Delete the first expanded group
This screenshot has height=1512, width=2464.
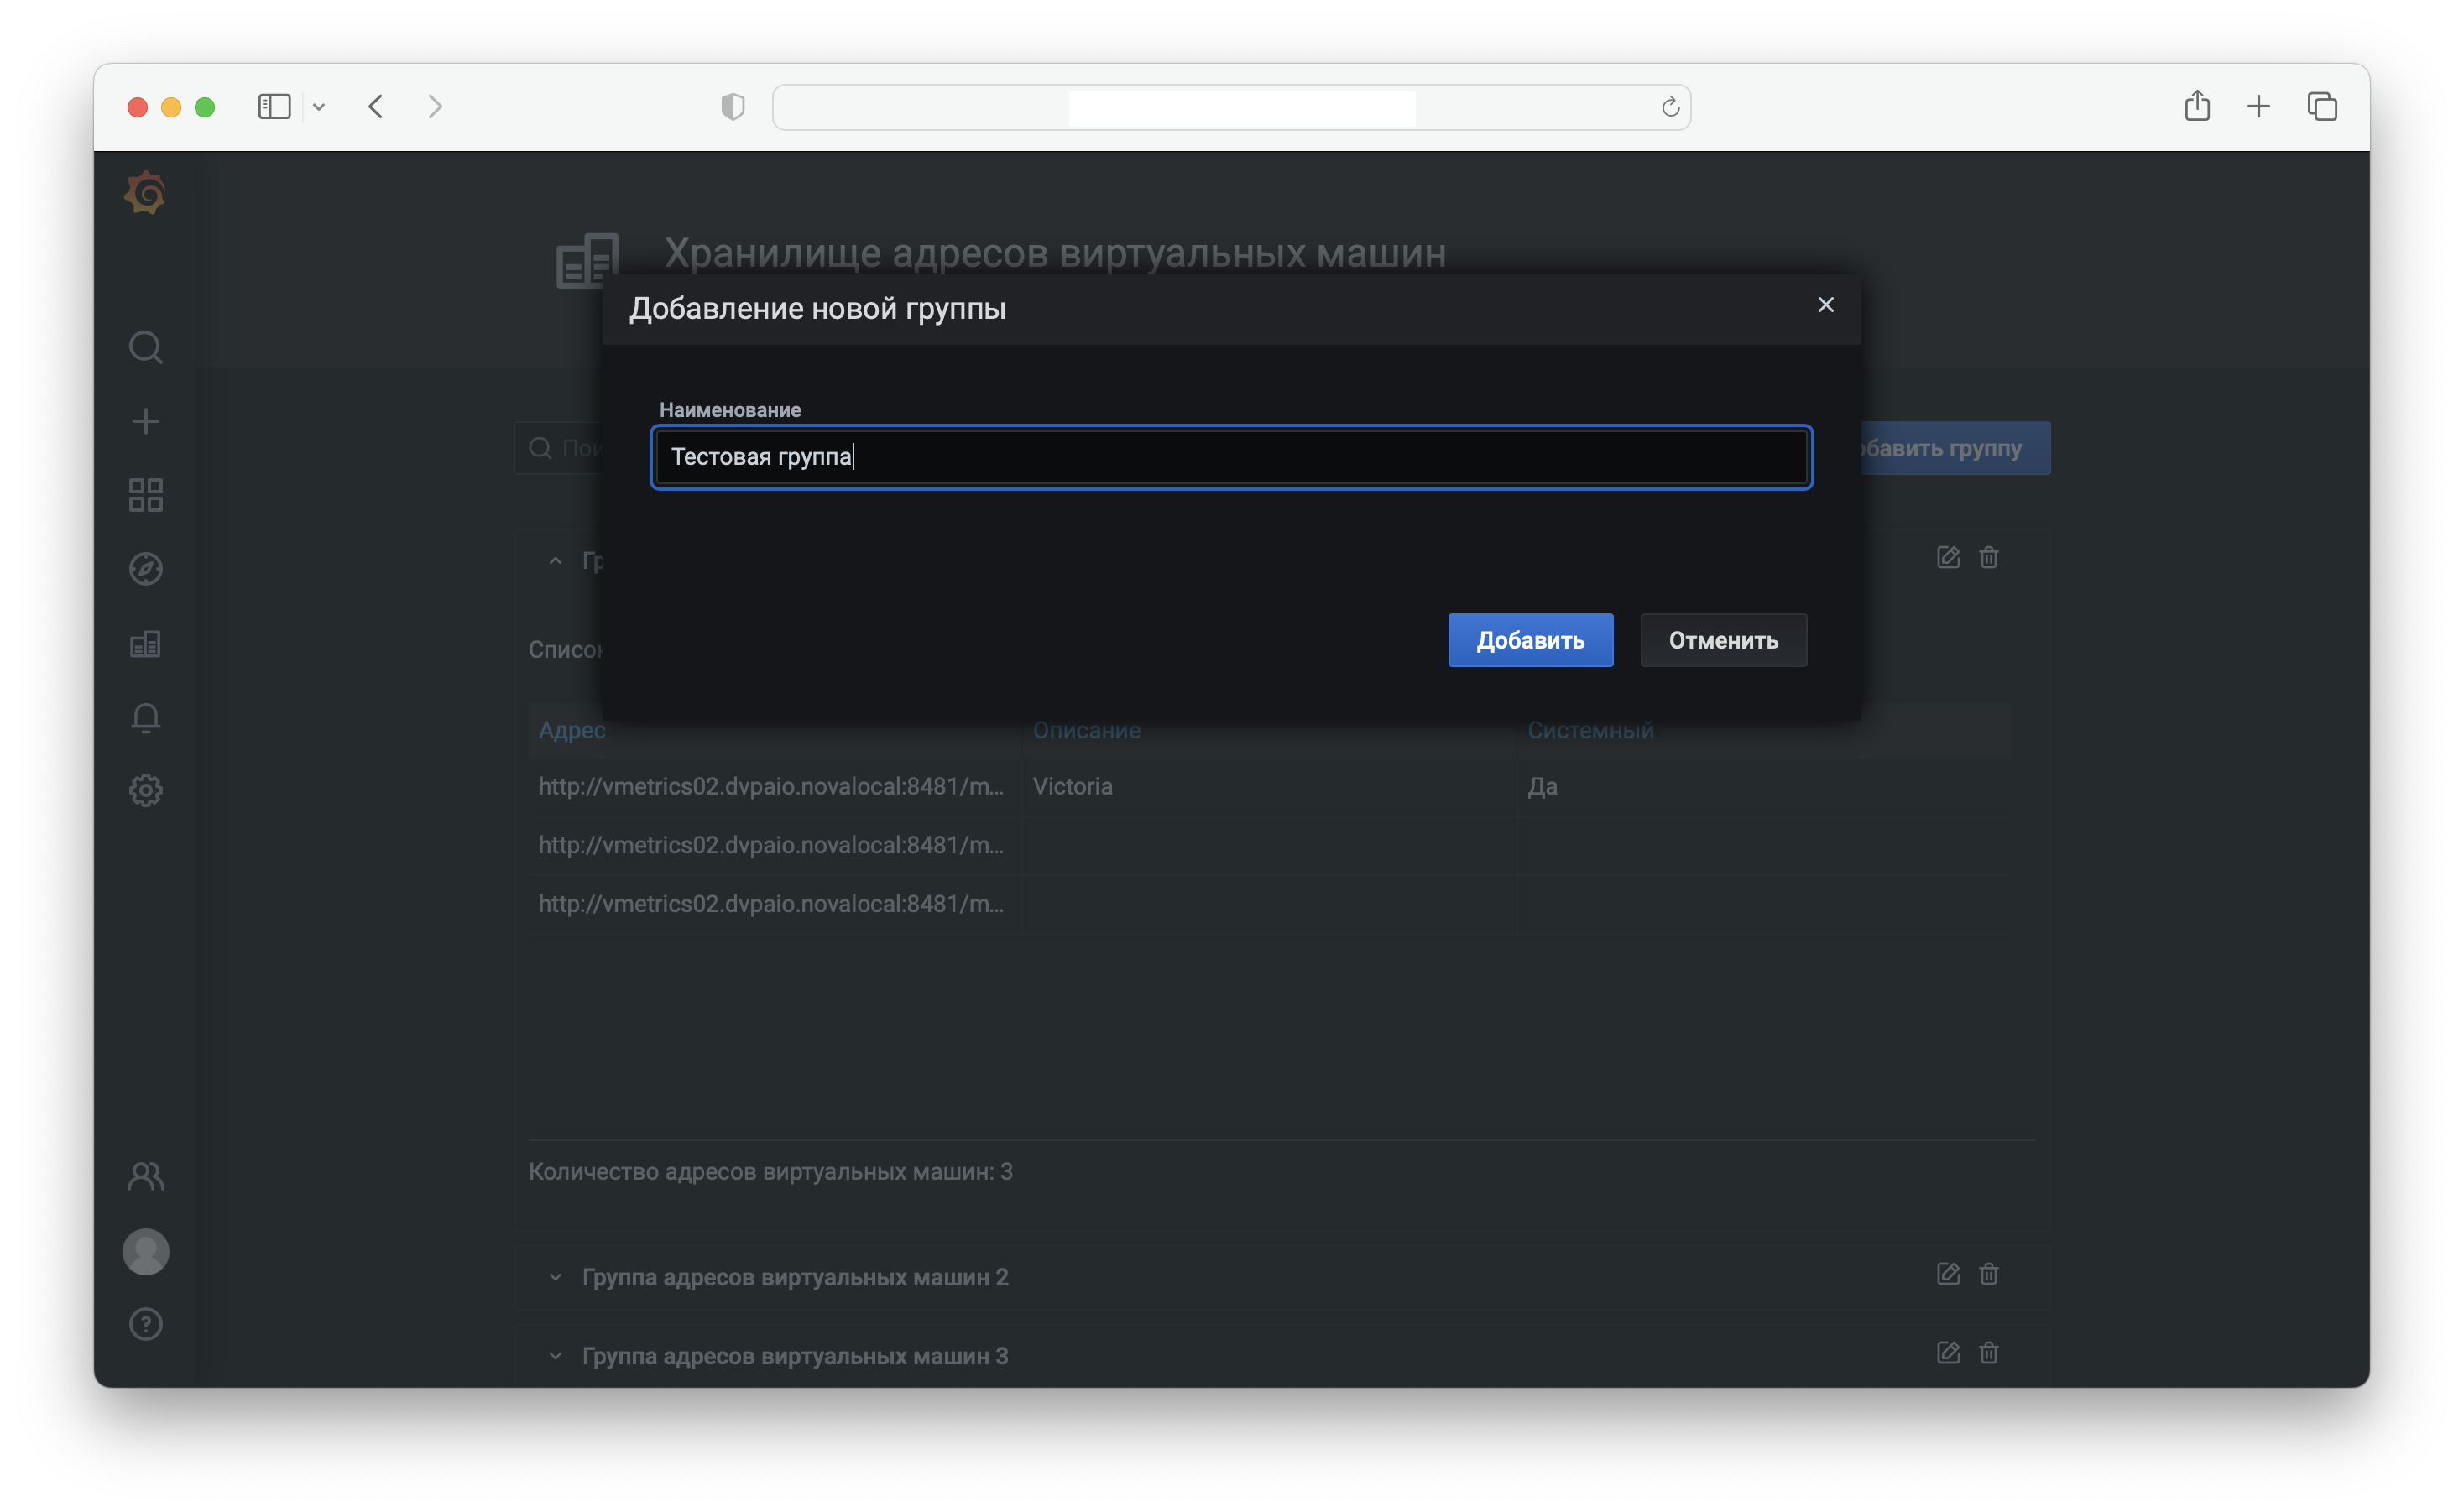pos(1989,558)
